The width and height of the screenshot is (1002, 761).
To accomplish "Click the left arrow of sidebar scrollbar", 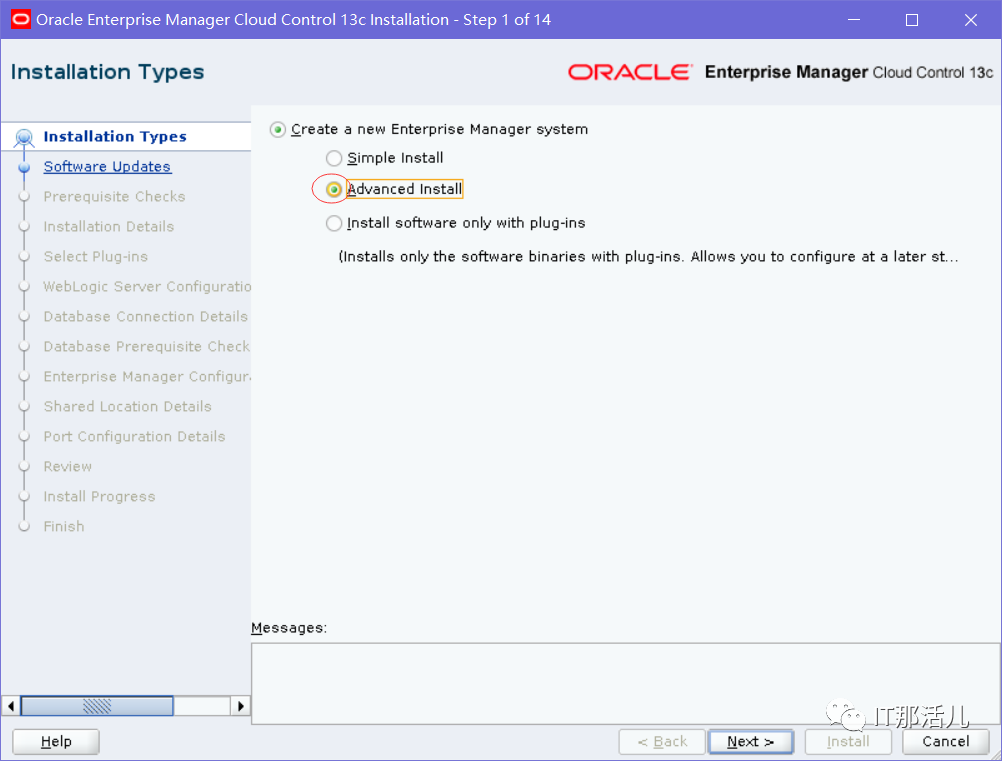I will click(x=11, y=706).
